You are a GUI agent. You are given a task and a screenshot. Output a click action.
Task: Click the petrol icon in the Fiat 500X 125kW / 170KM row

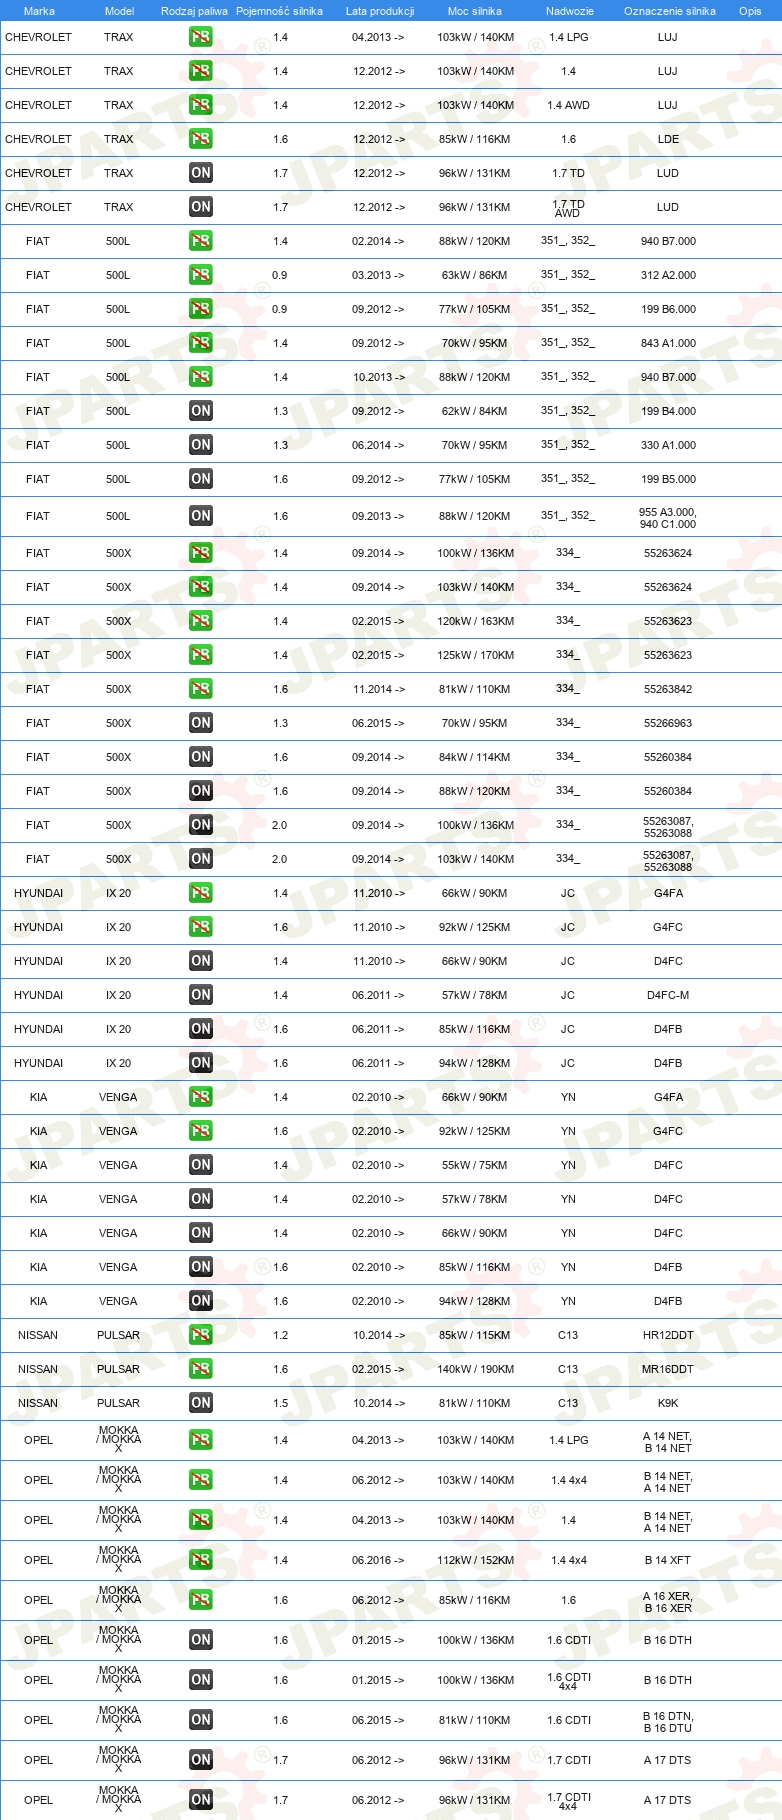point(201,655)
